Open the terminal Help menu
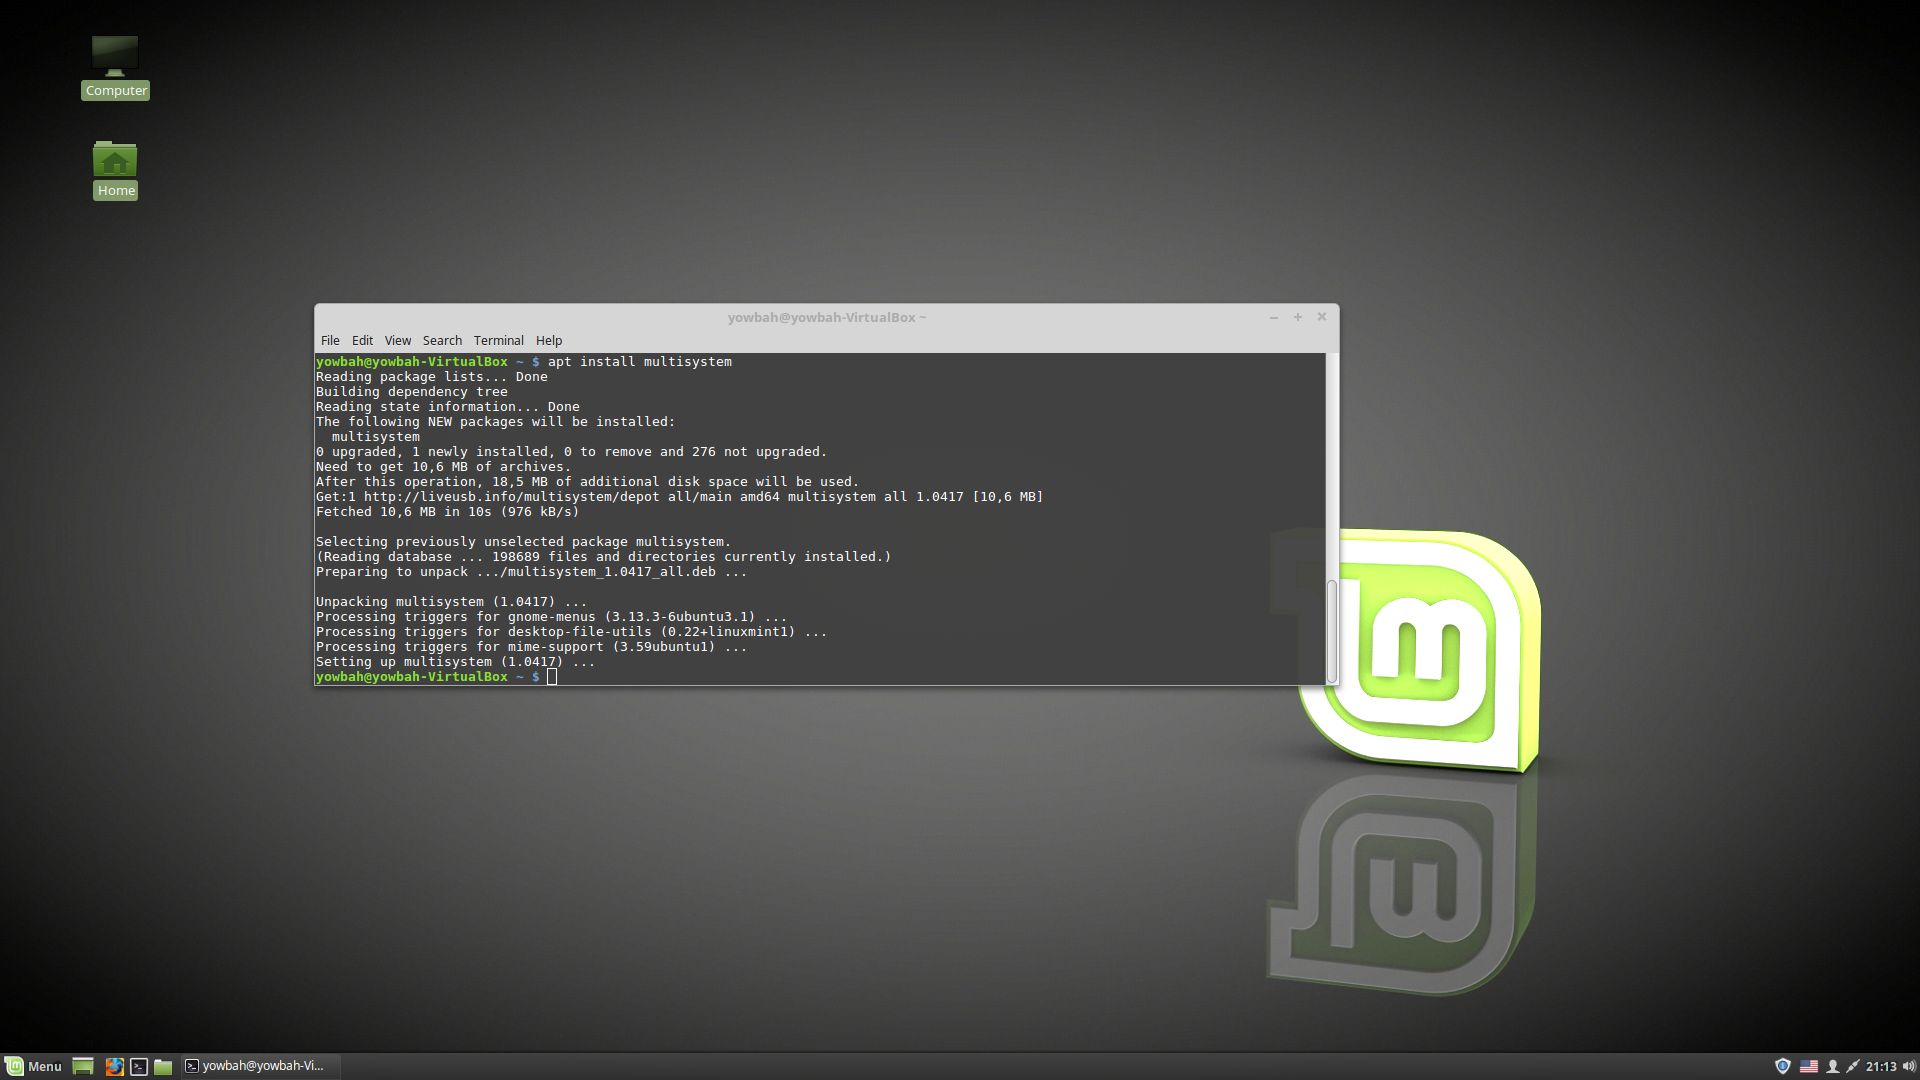Screen dimensions: 1920x1080 (549, 340)
